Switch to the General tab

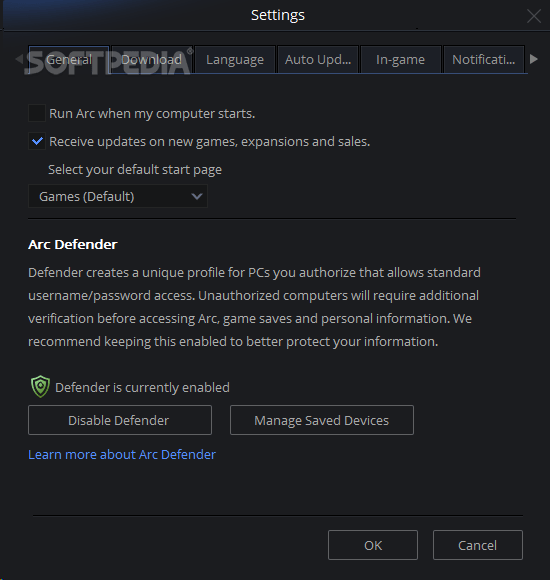pos(69,60)
